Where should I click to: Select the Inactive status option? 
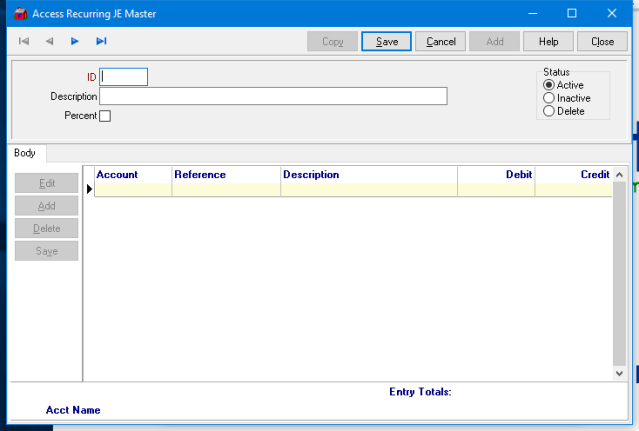pyautogui.click(x=548, y=98)
